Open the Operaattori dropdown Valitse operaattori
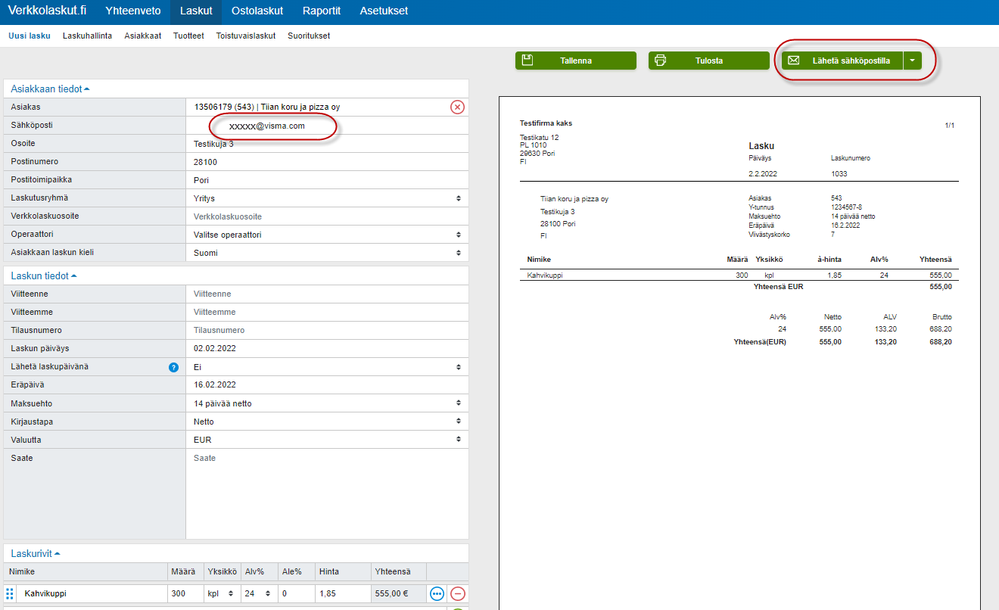999x610 pixels. (327, 235)
